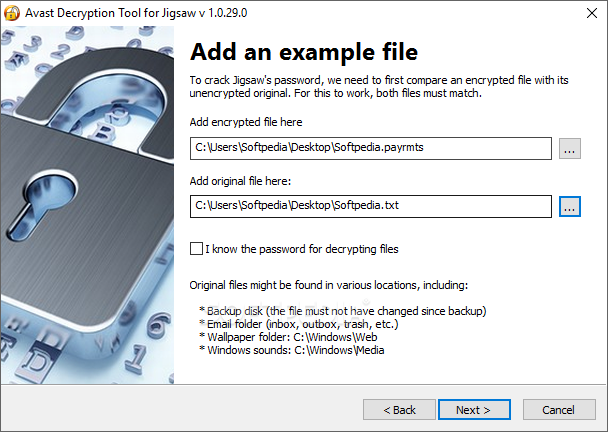Click the 'Backup disk' hint line
Screen dimensions: 608x432
343,311
